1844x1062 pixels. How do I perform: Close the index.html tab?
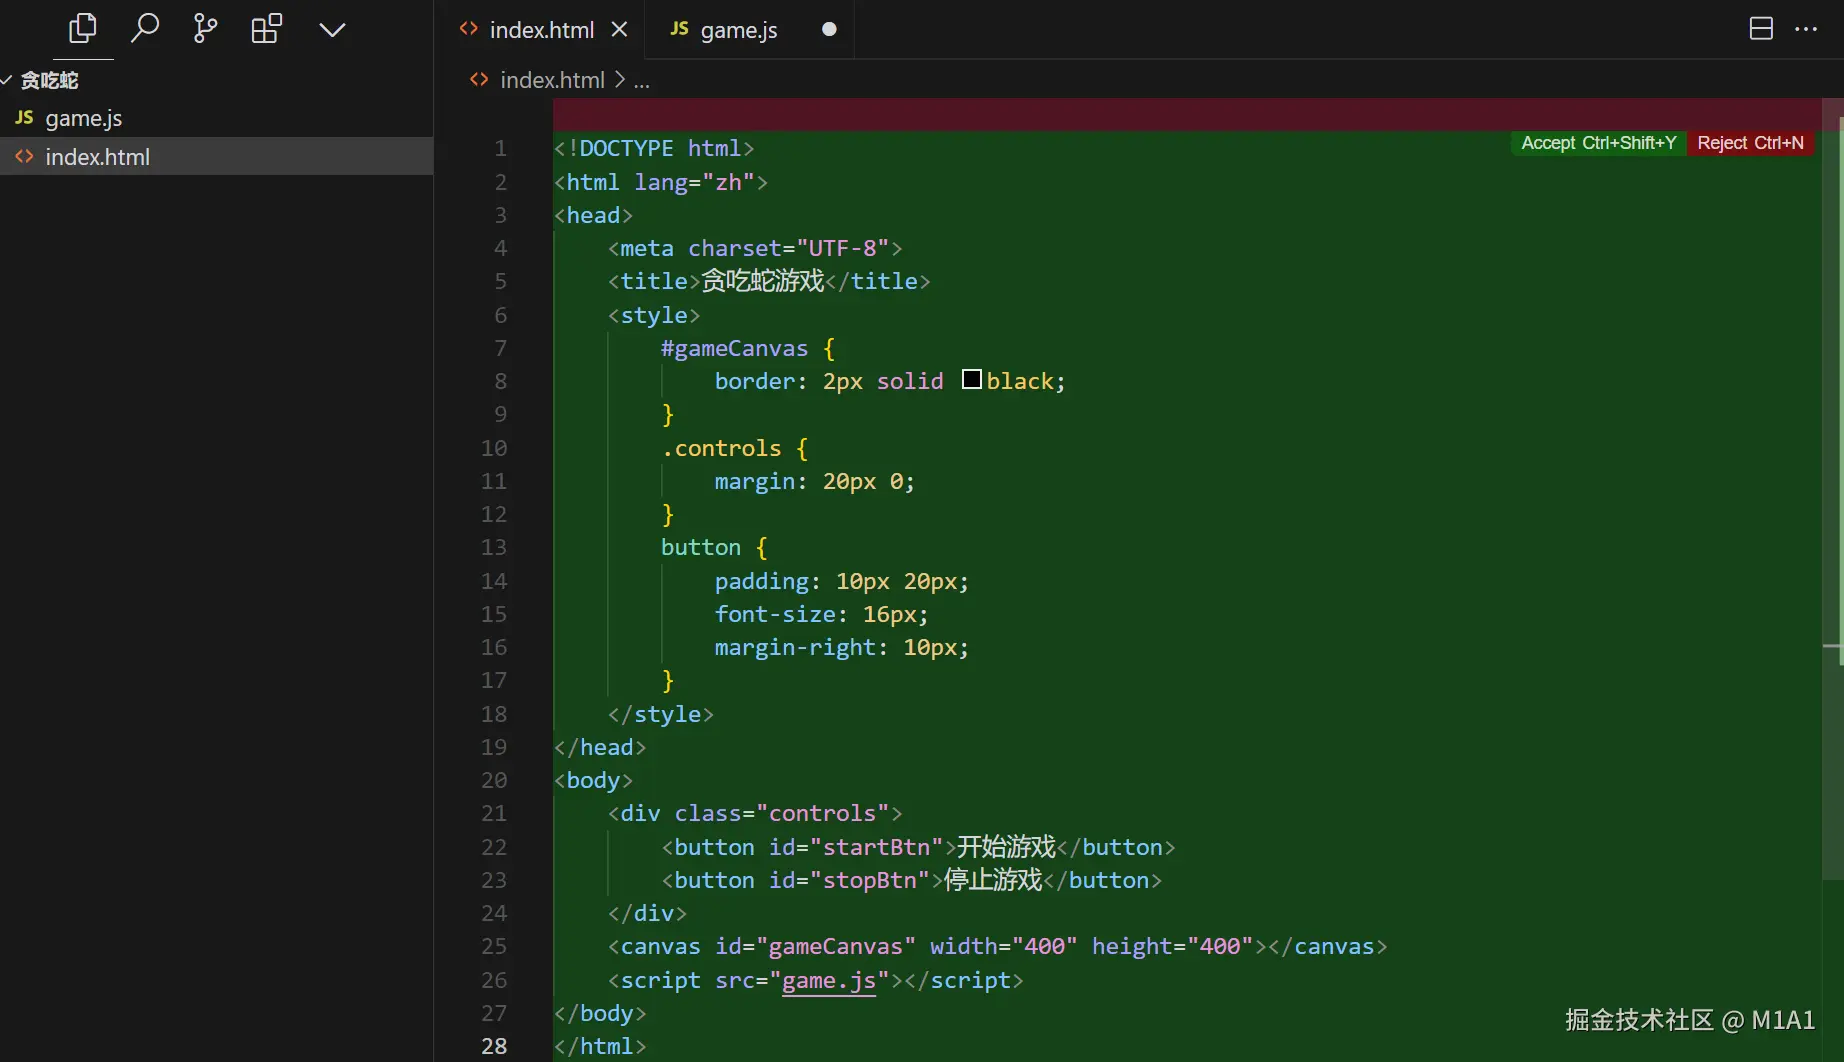[620, 30]
